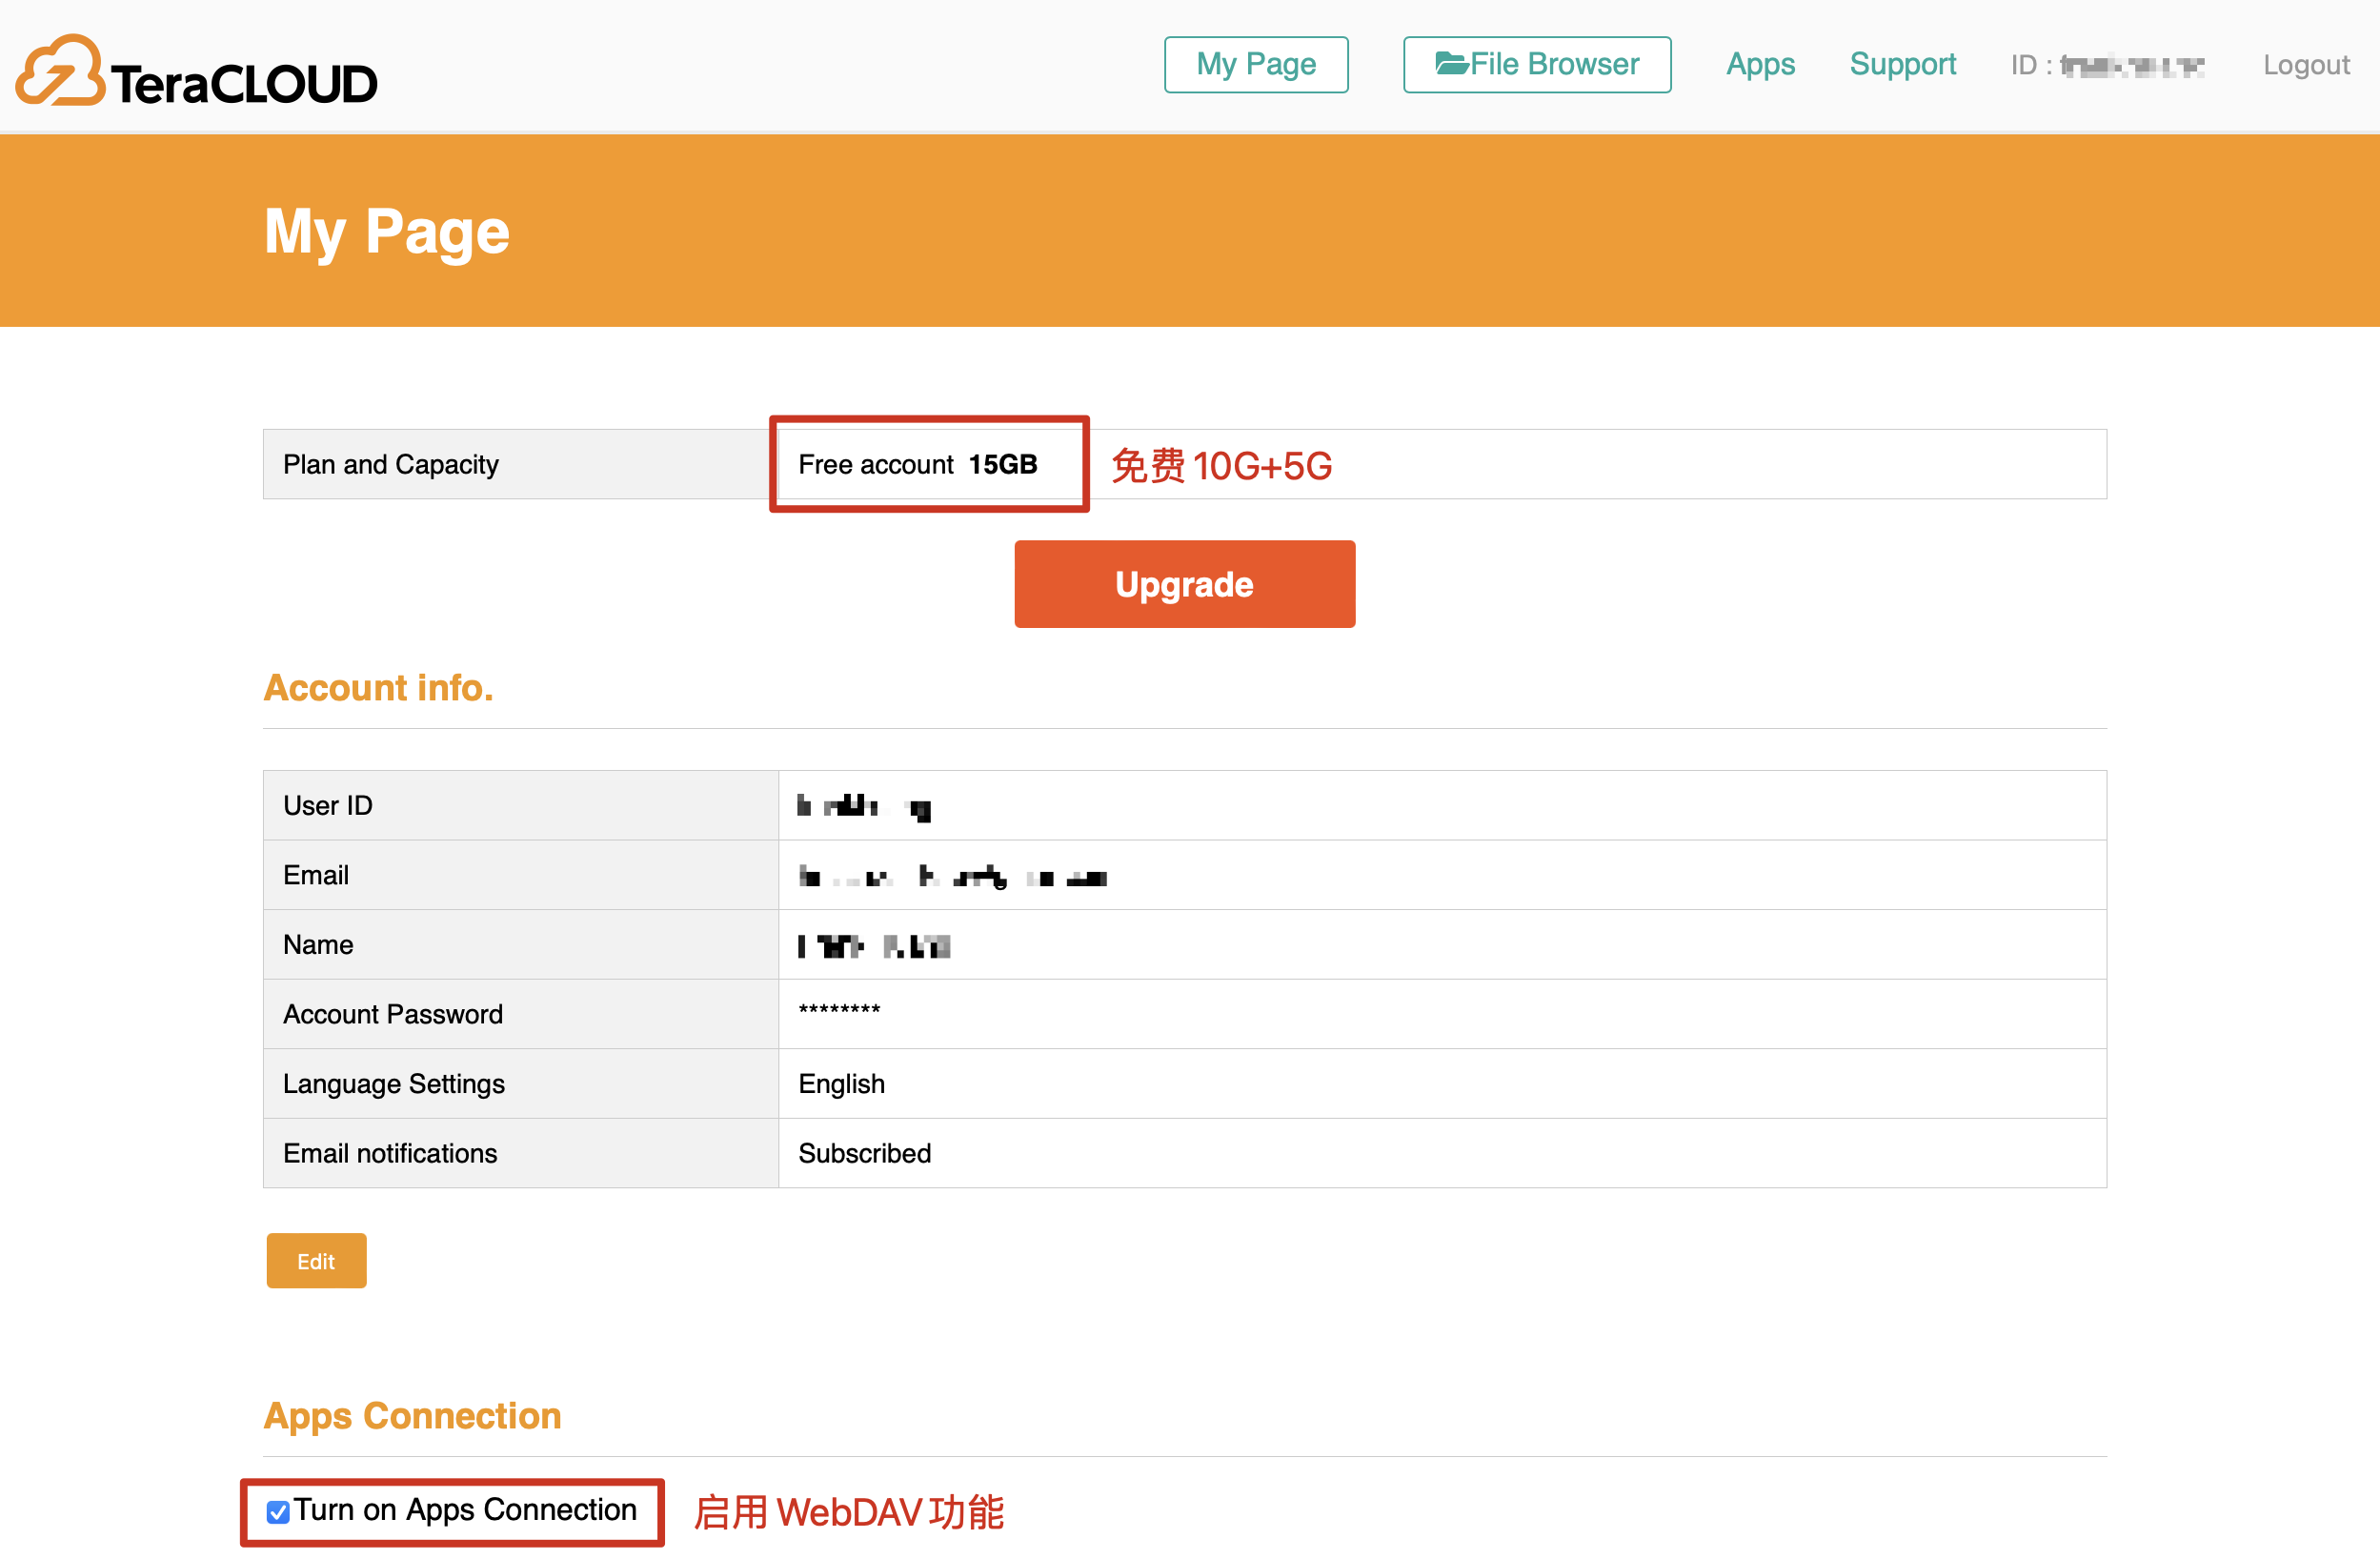Screen dimensions: 2380x1559
Task: Click Edit under Account info
Action: click(316, 1261)
